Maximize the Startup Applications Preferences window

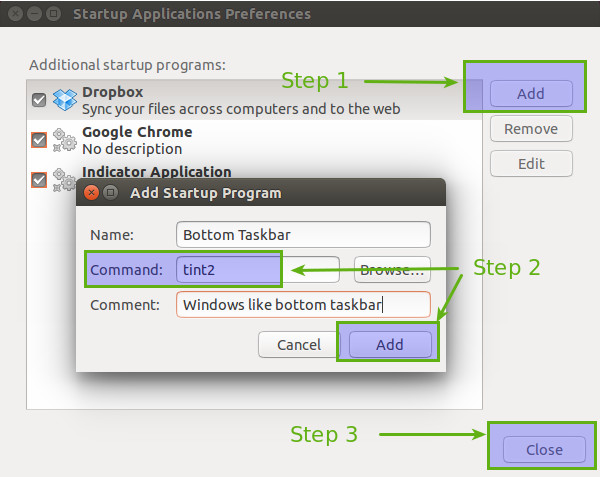(x=52, y=15)
